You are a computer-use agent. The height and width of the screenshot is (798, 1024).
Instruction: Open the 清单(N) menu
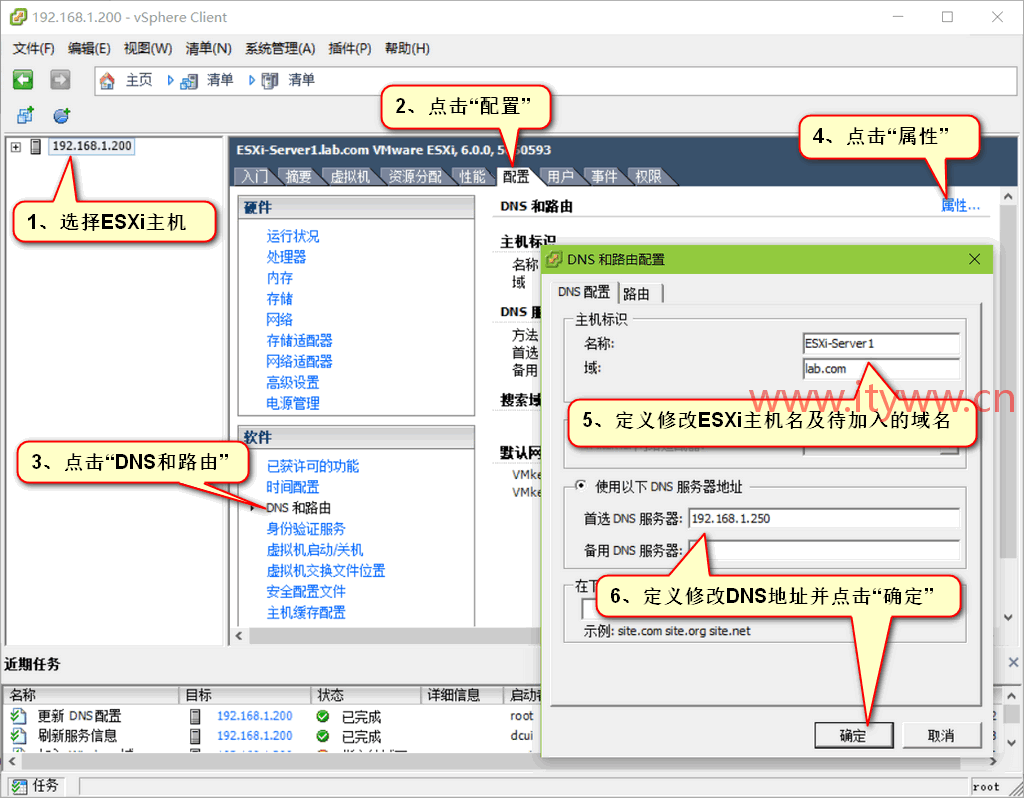click(208, 48)
